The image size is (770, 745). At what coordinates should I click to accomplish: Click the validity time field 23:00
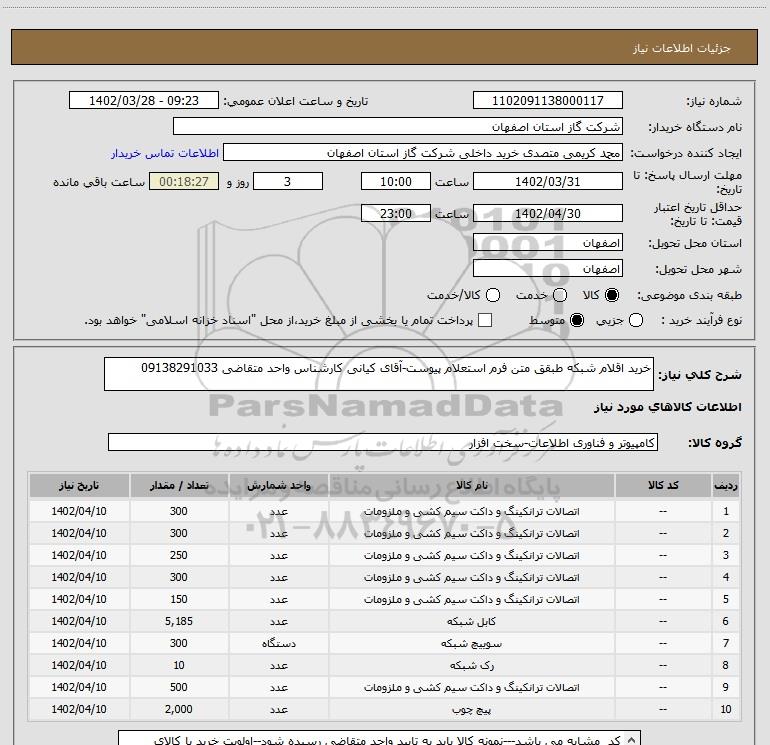[396, 213]
